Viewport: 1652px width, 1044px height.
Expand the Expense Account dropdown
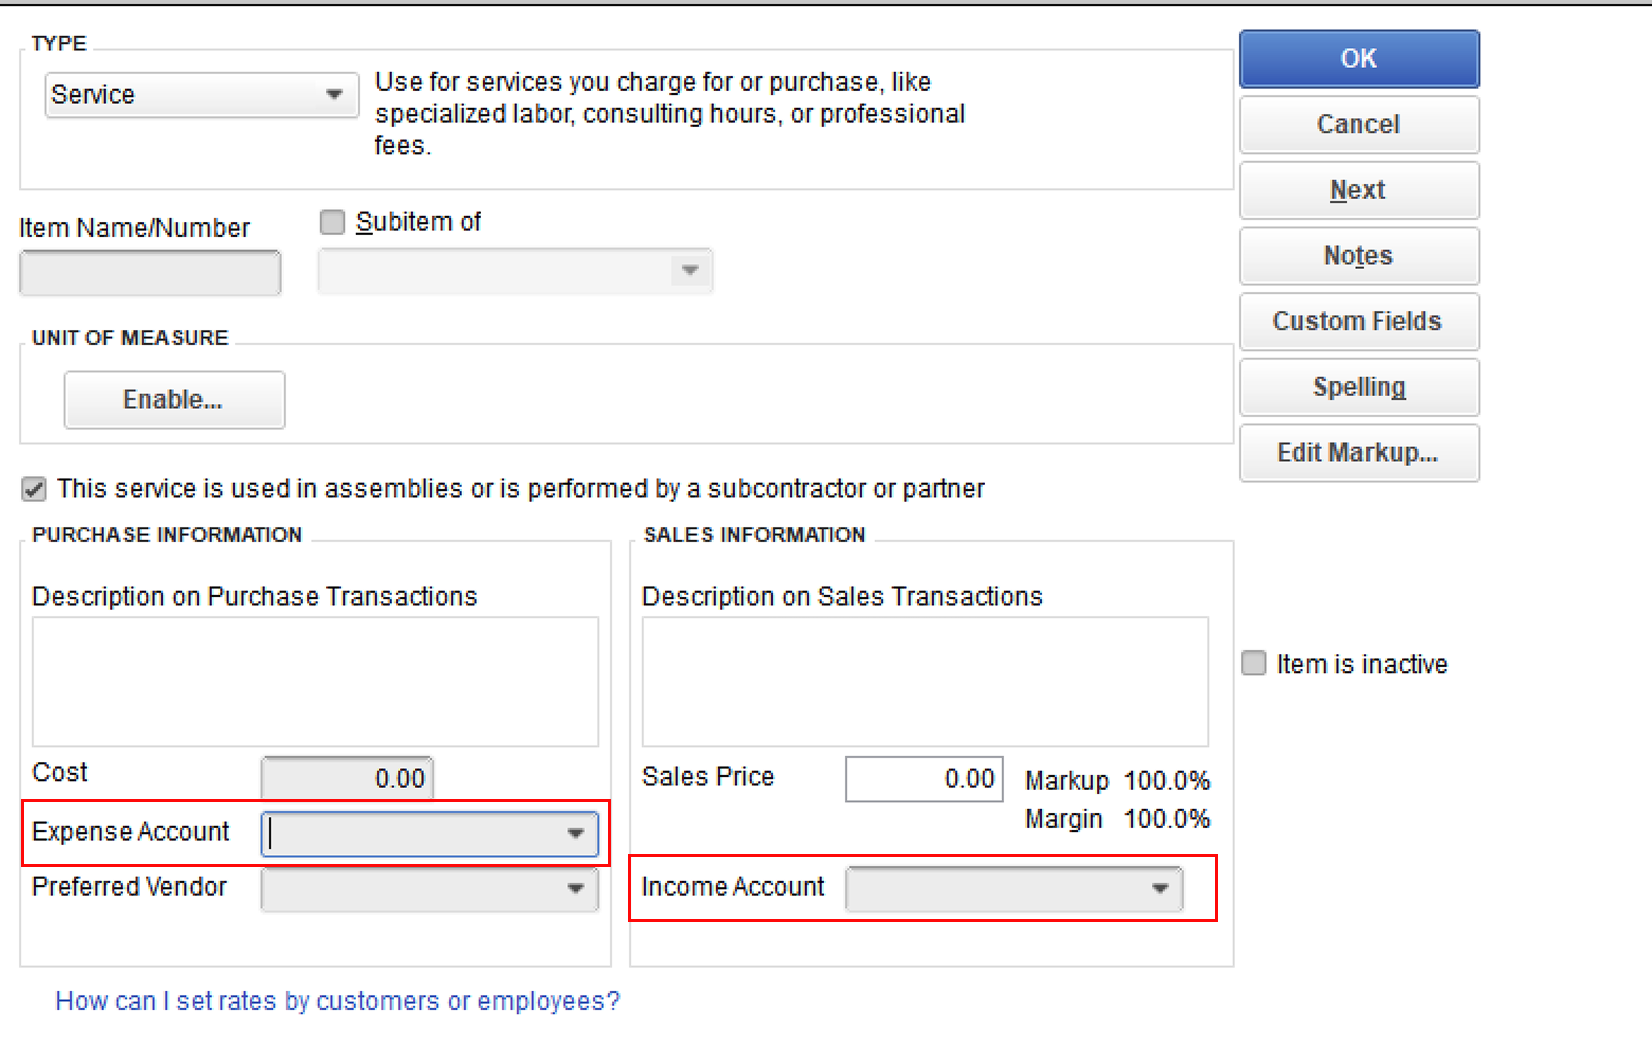[x=576, y=834]
